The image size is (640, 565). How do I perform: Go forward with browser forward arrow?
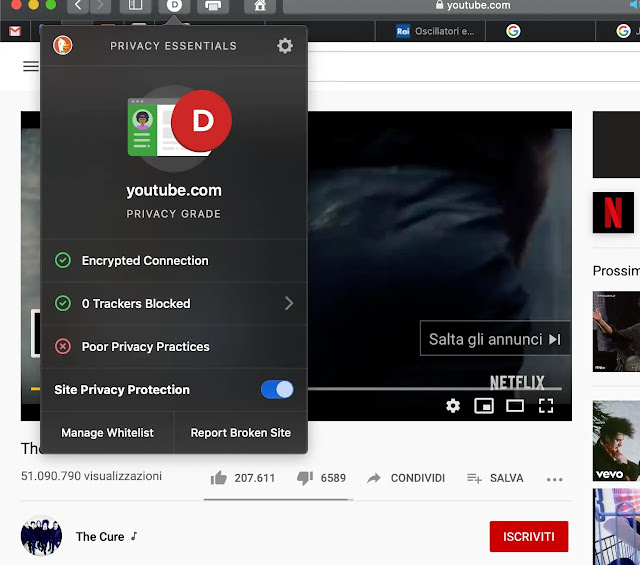coord(100,6)
